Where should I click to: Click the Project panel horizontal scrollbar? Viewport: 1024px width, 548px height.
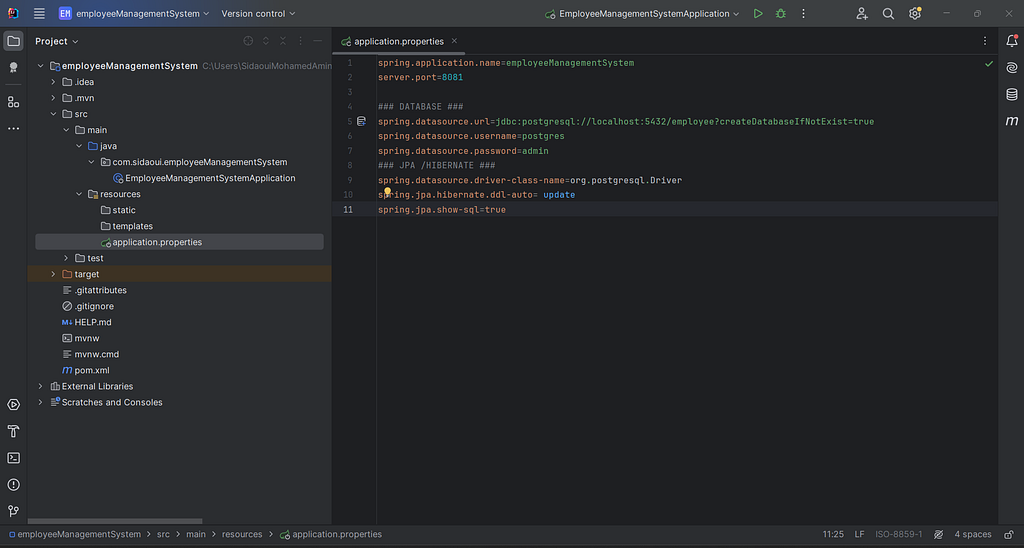[x=115, y=521]
